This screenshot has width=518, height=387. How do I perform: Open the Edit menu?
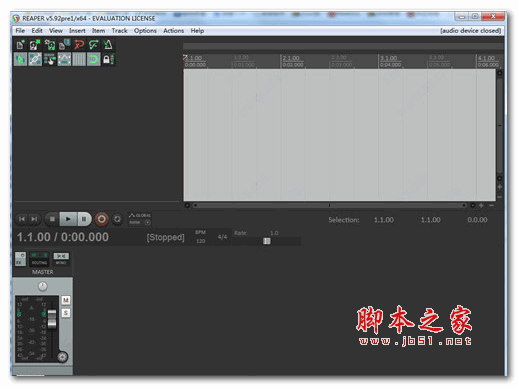[x=37, y=31]
